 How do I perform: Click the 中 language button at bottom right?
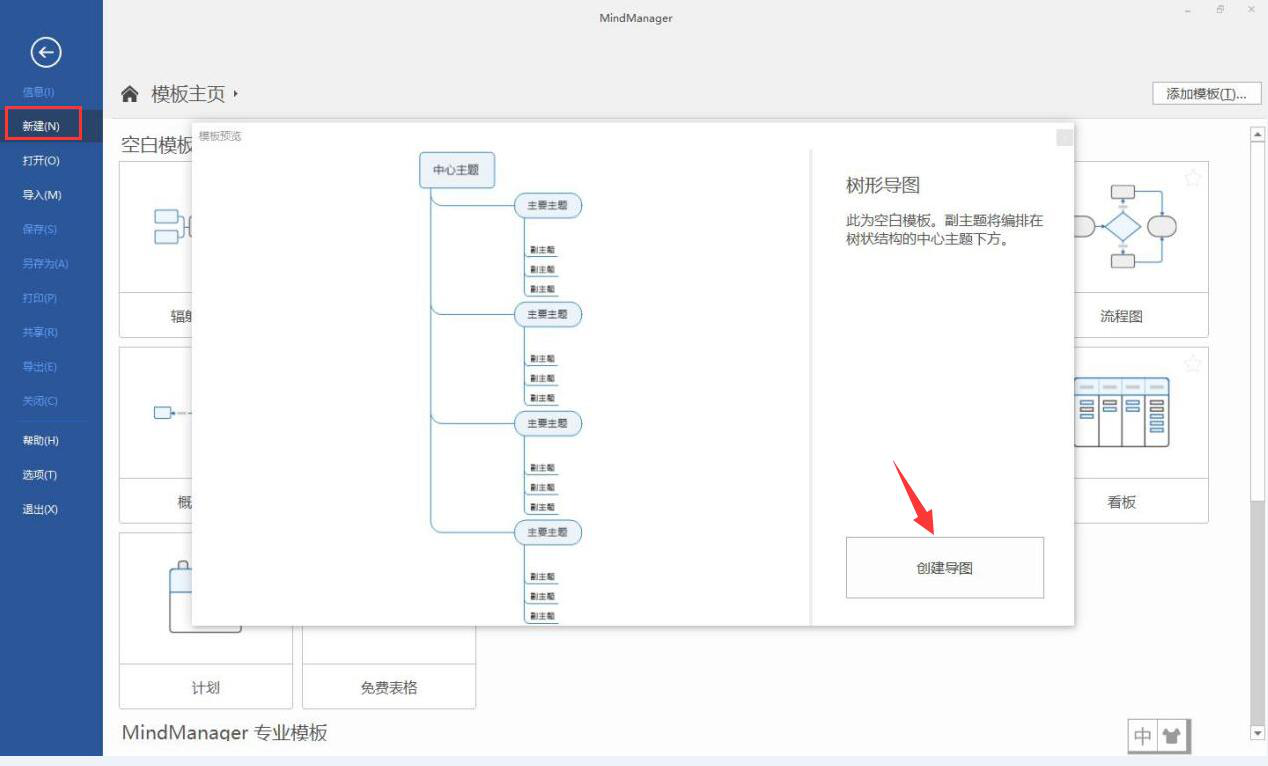point(1145,735)
